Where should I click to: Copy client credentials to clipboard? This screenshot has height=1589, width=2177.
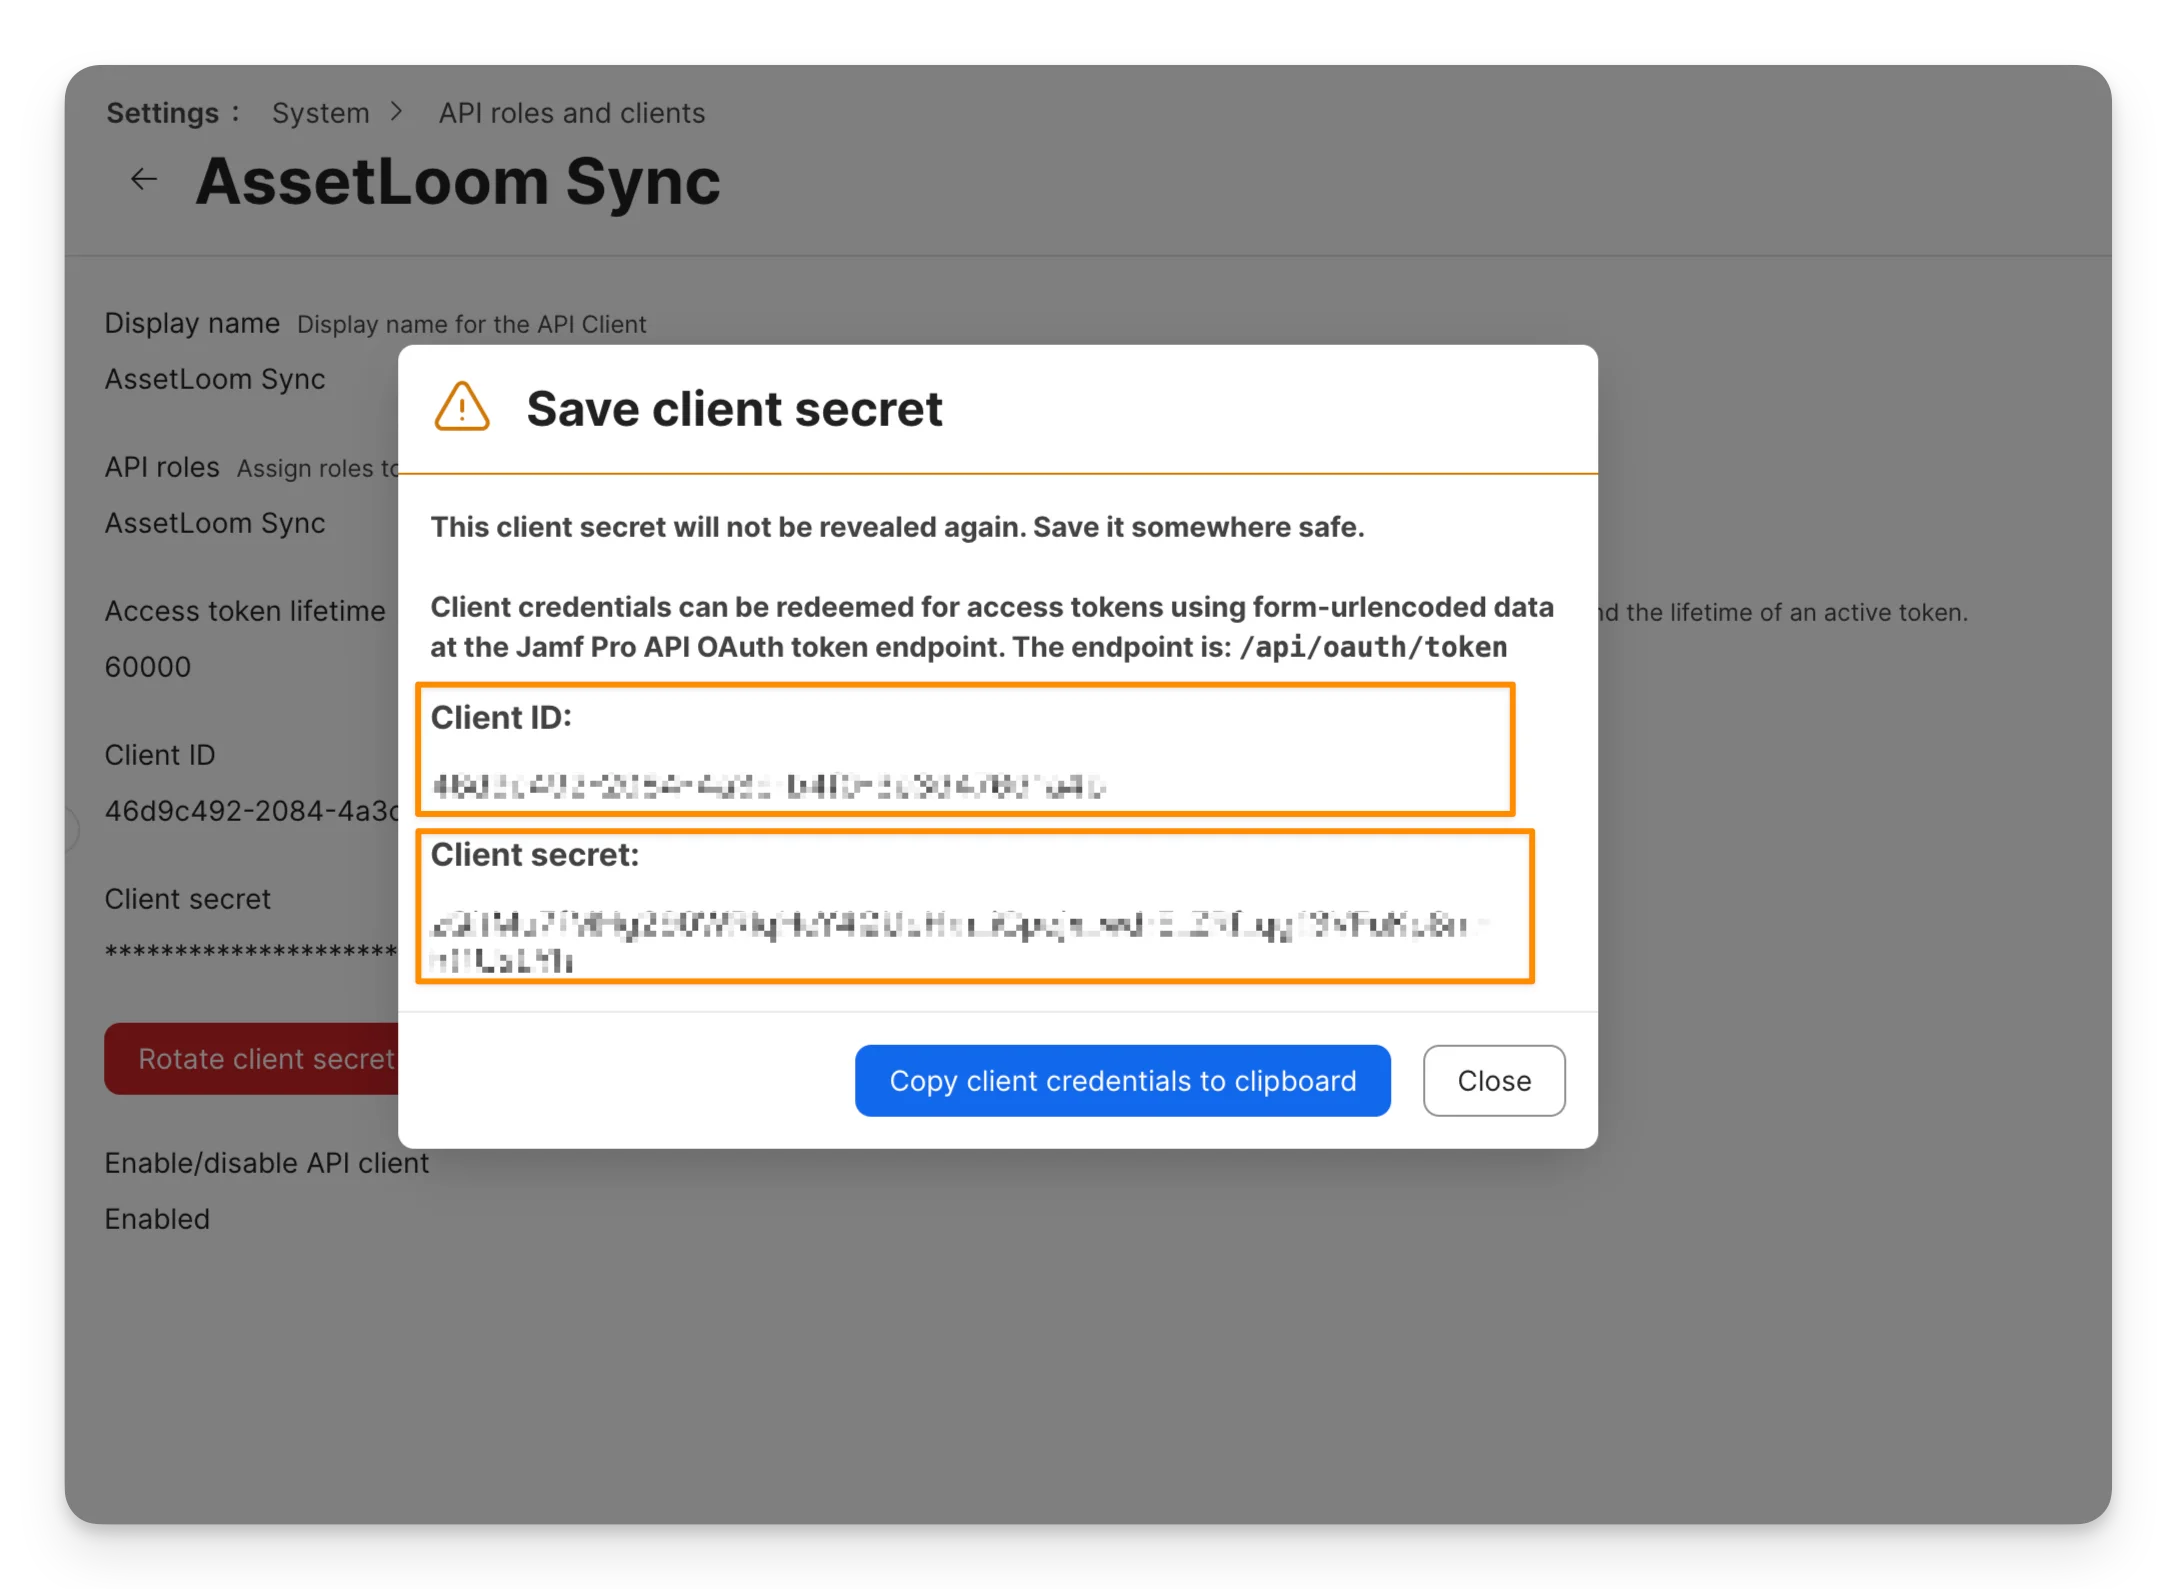1122,1081
